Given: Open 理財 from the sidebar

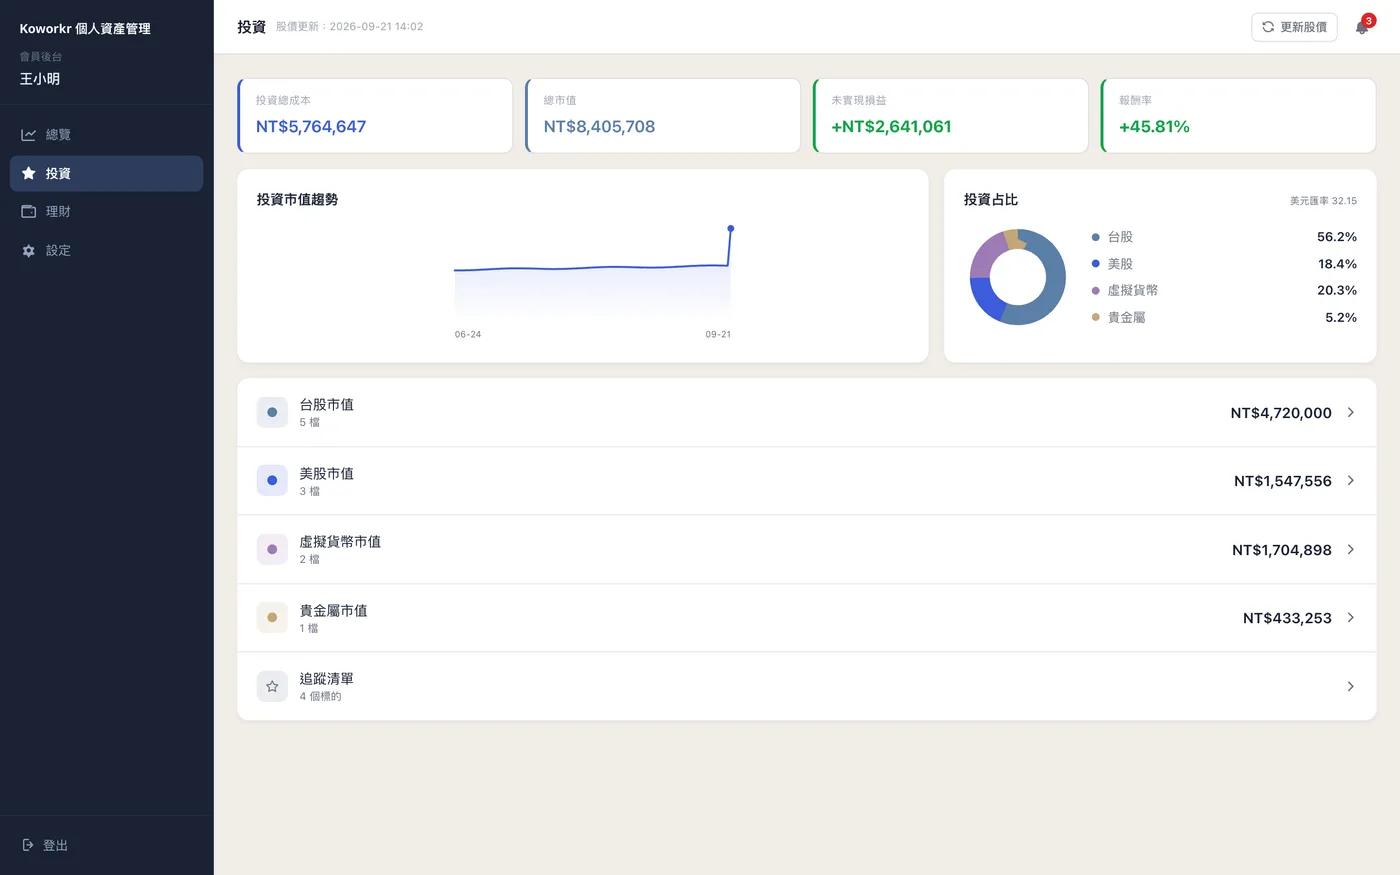Looking at the screenshot, I should click(x=106, y=212).
